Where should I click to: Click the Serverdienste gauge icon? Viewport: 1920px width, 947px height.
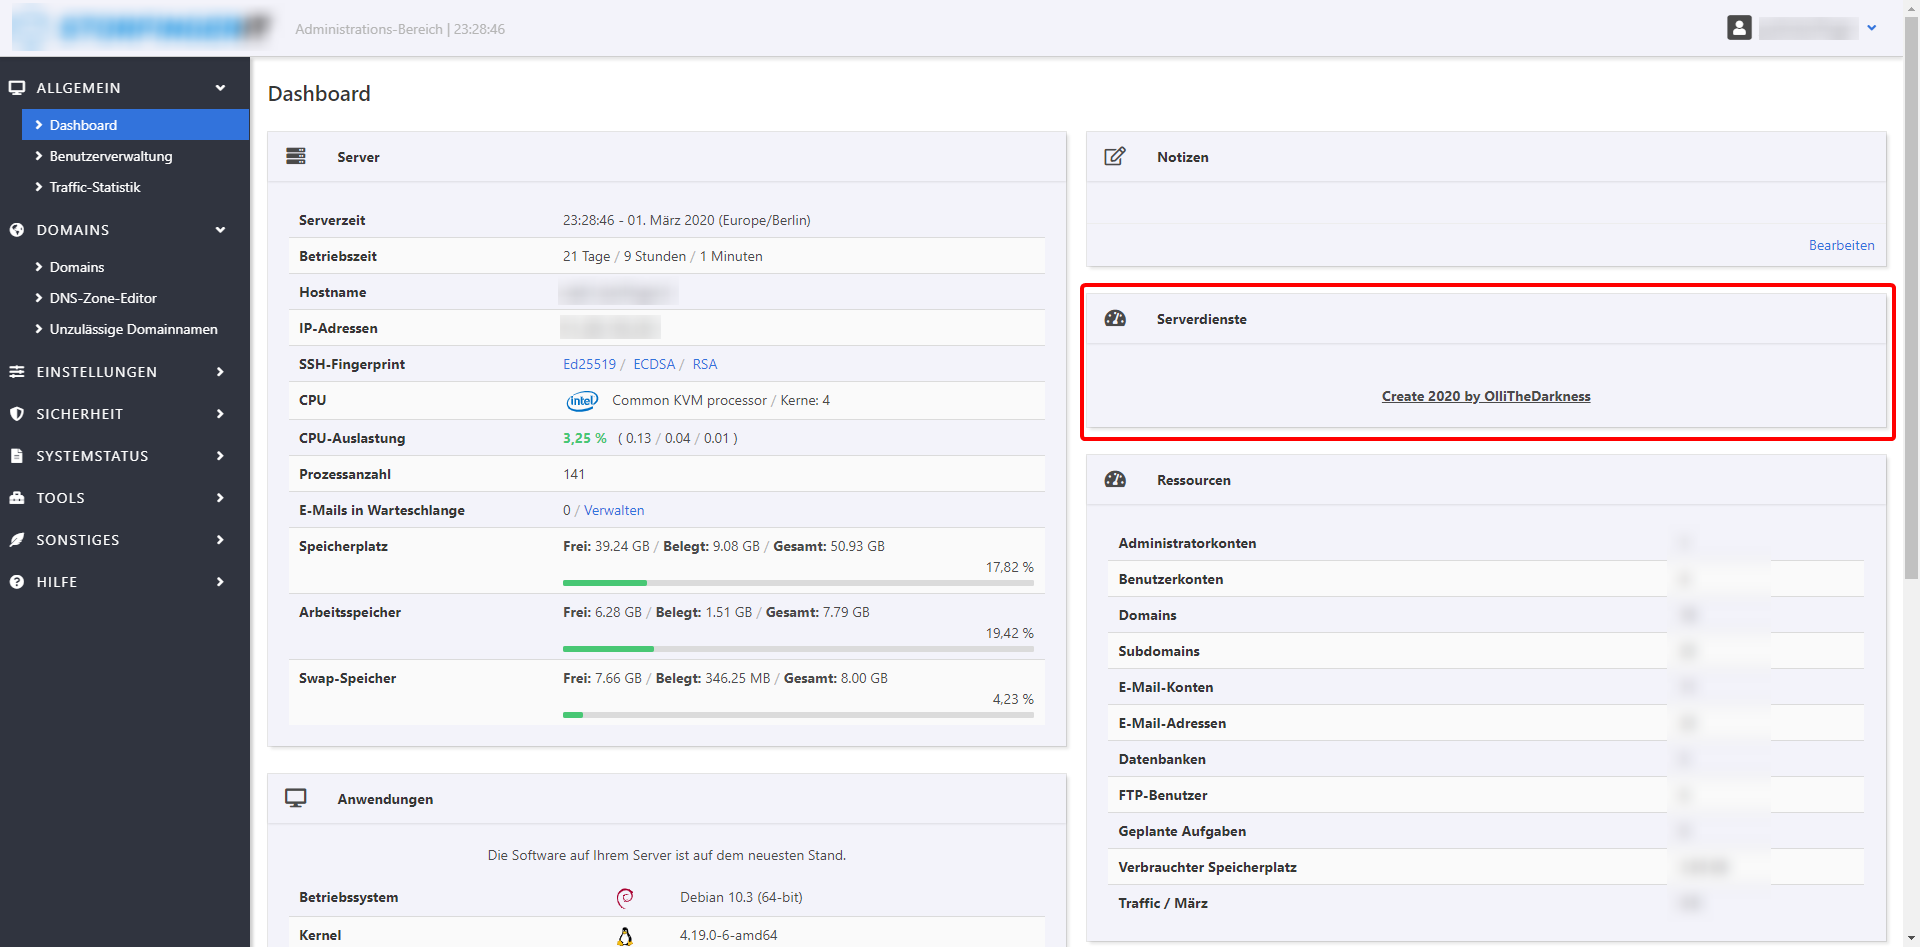(1115, 319)
